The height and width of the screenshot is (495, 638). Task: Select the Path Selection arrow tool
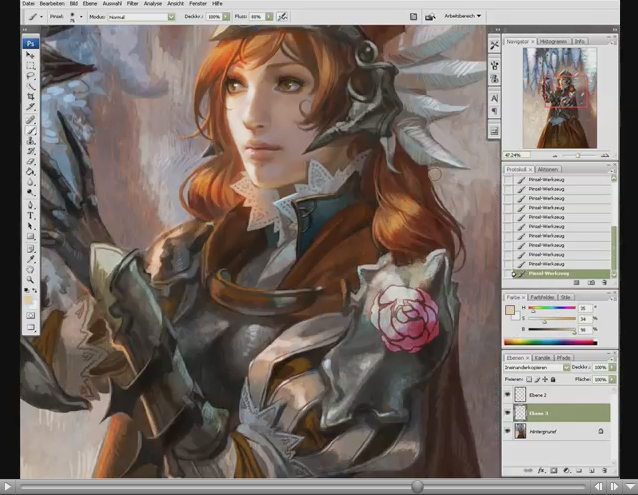pos(30,226)
